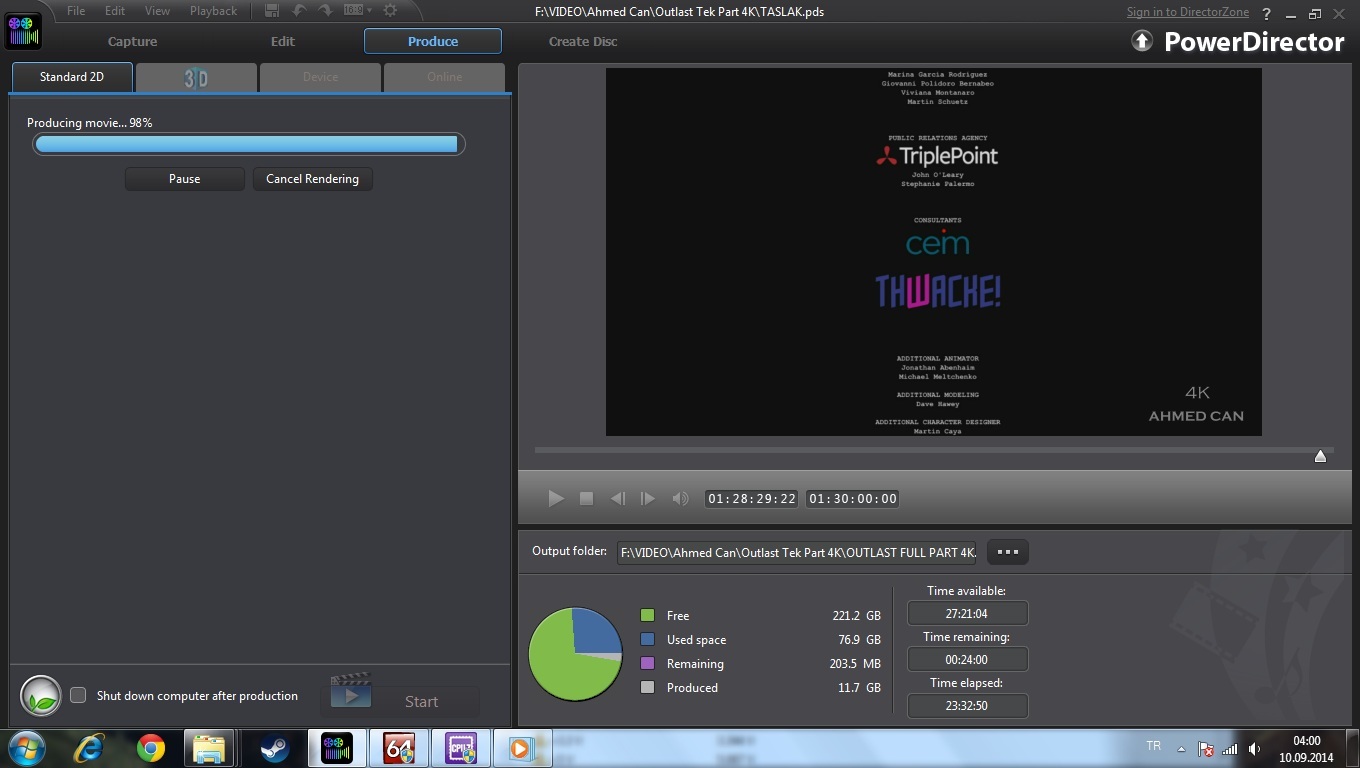Click Cancel Rendering button

tap(312, 179)
